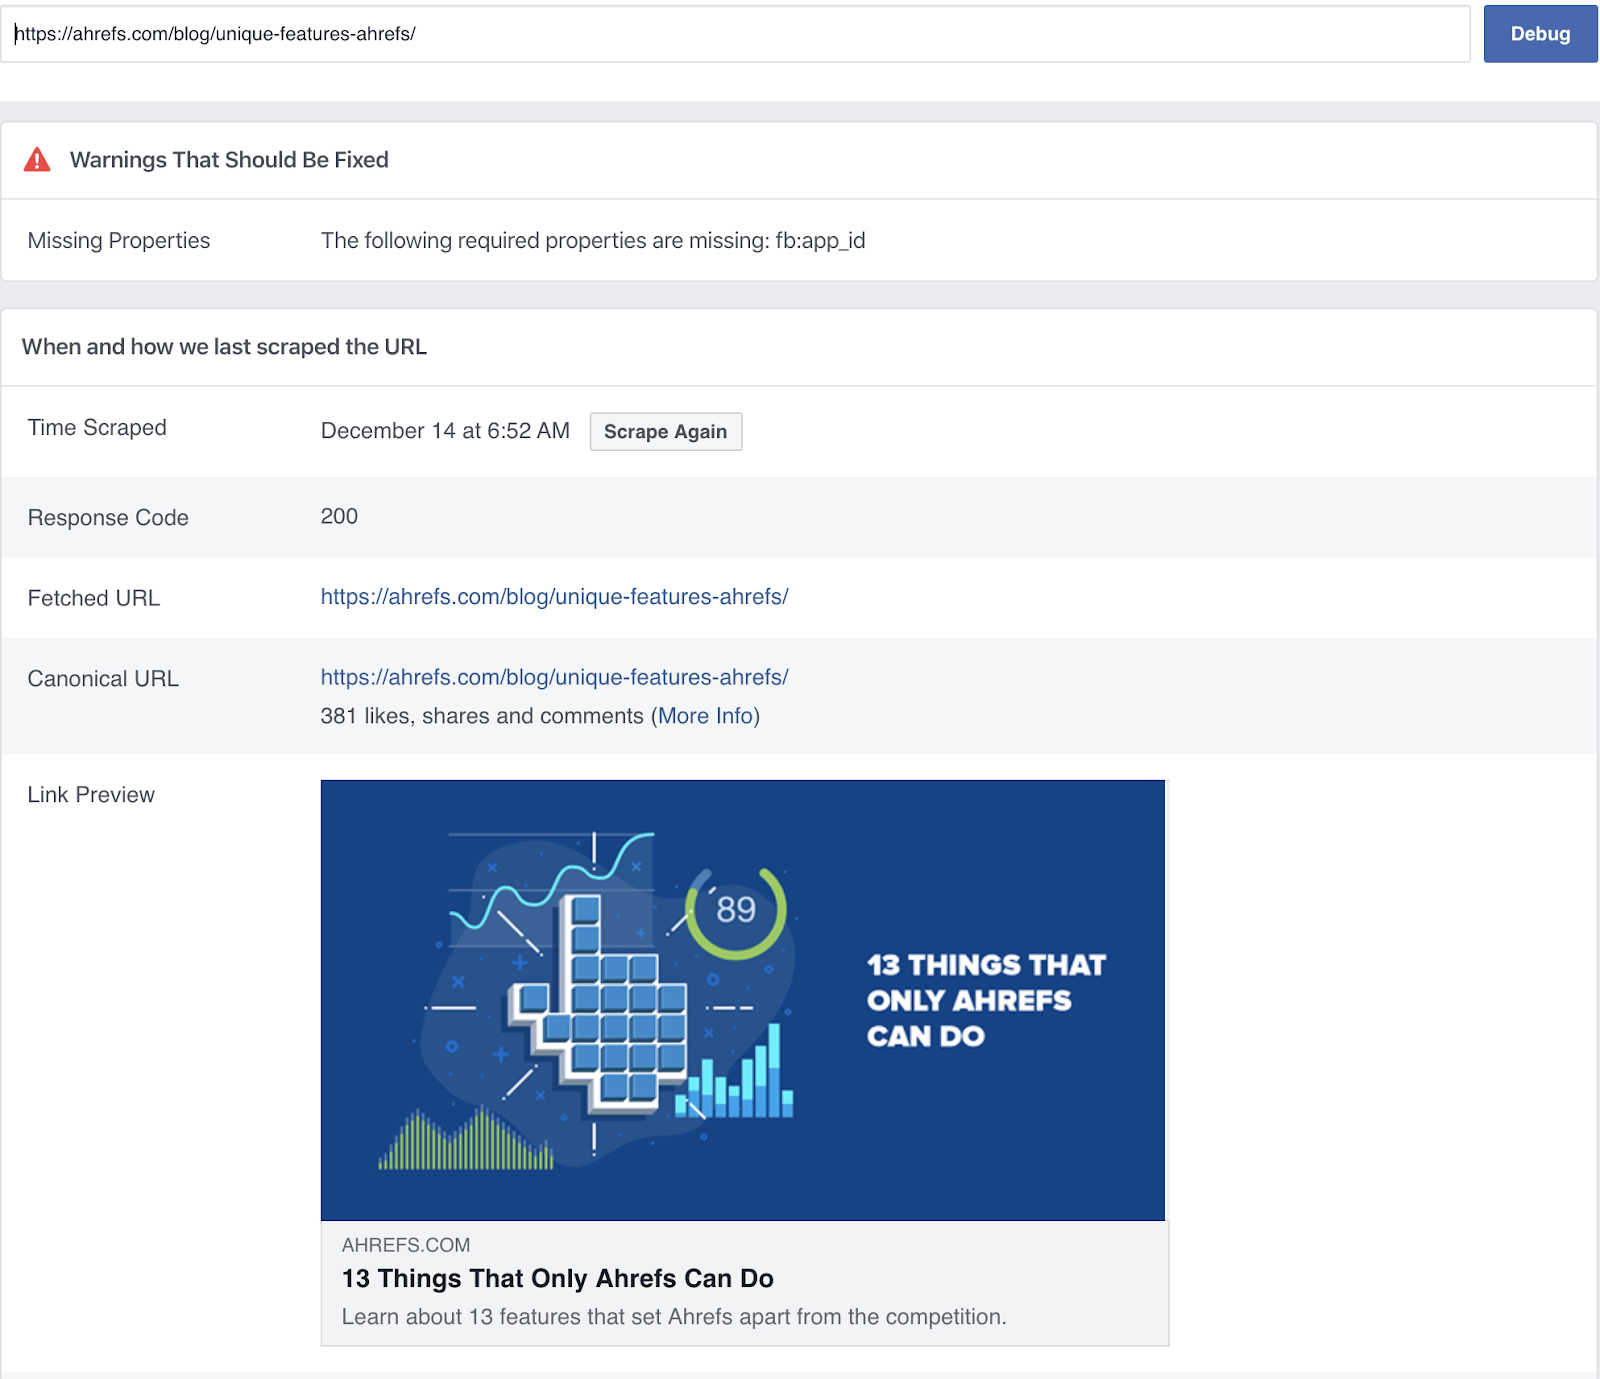Click the preview description text under the headline
The image size is (1600, 1379).
coord(676,1316)
